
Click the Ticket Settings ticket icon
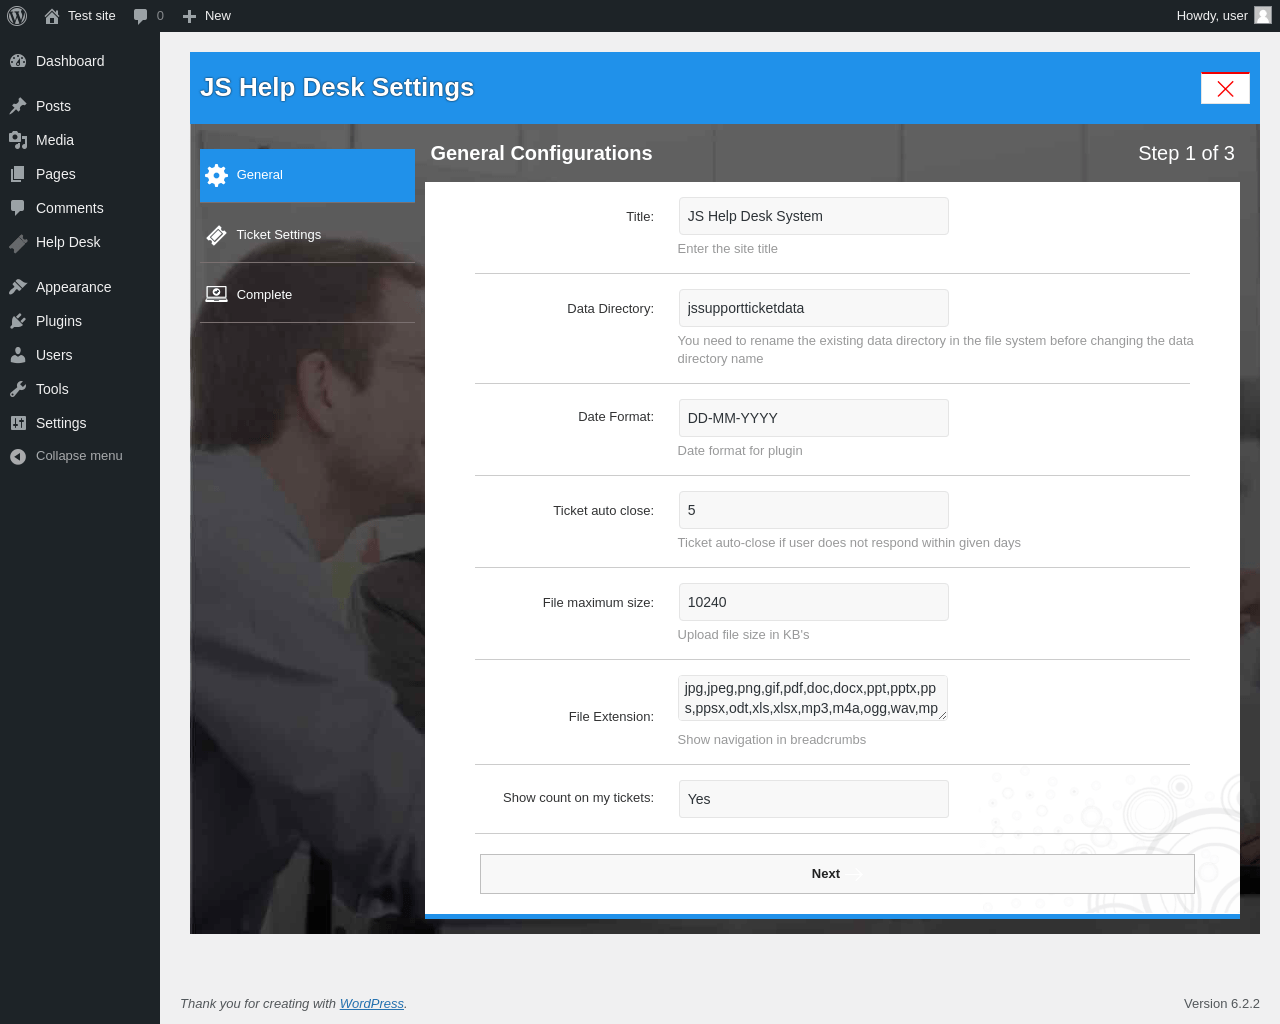216,235
